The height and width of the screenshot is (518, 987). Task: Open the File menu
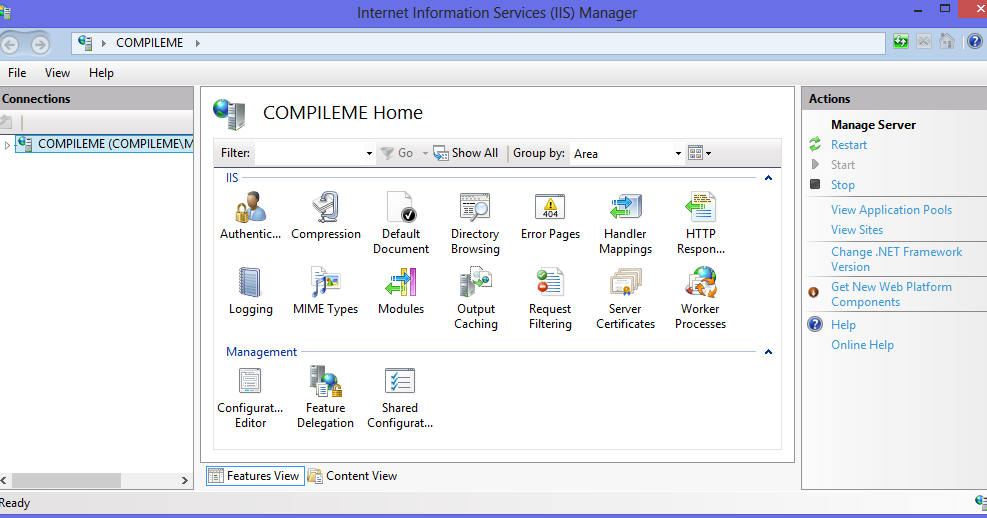coord(17,73)
